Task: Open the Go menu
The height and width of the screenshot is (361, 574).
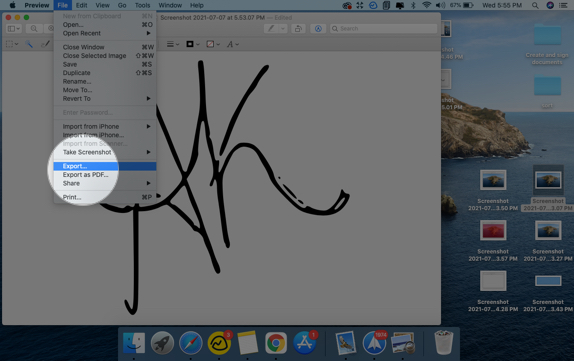Action: (x=122, y=5)
